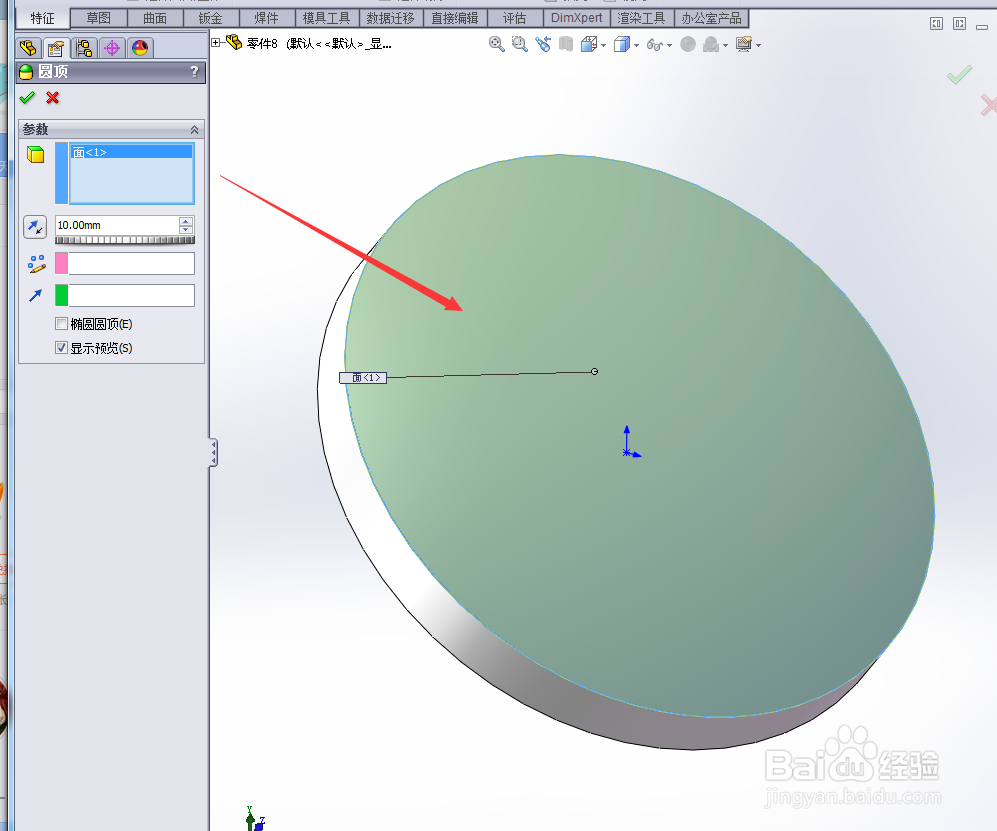Click the graphics-area confirm checkmark

tap(959, 74)
